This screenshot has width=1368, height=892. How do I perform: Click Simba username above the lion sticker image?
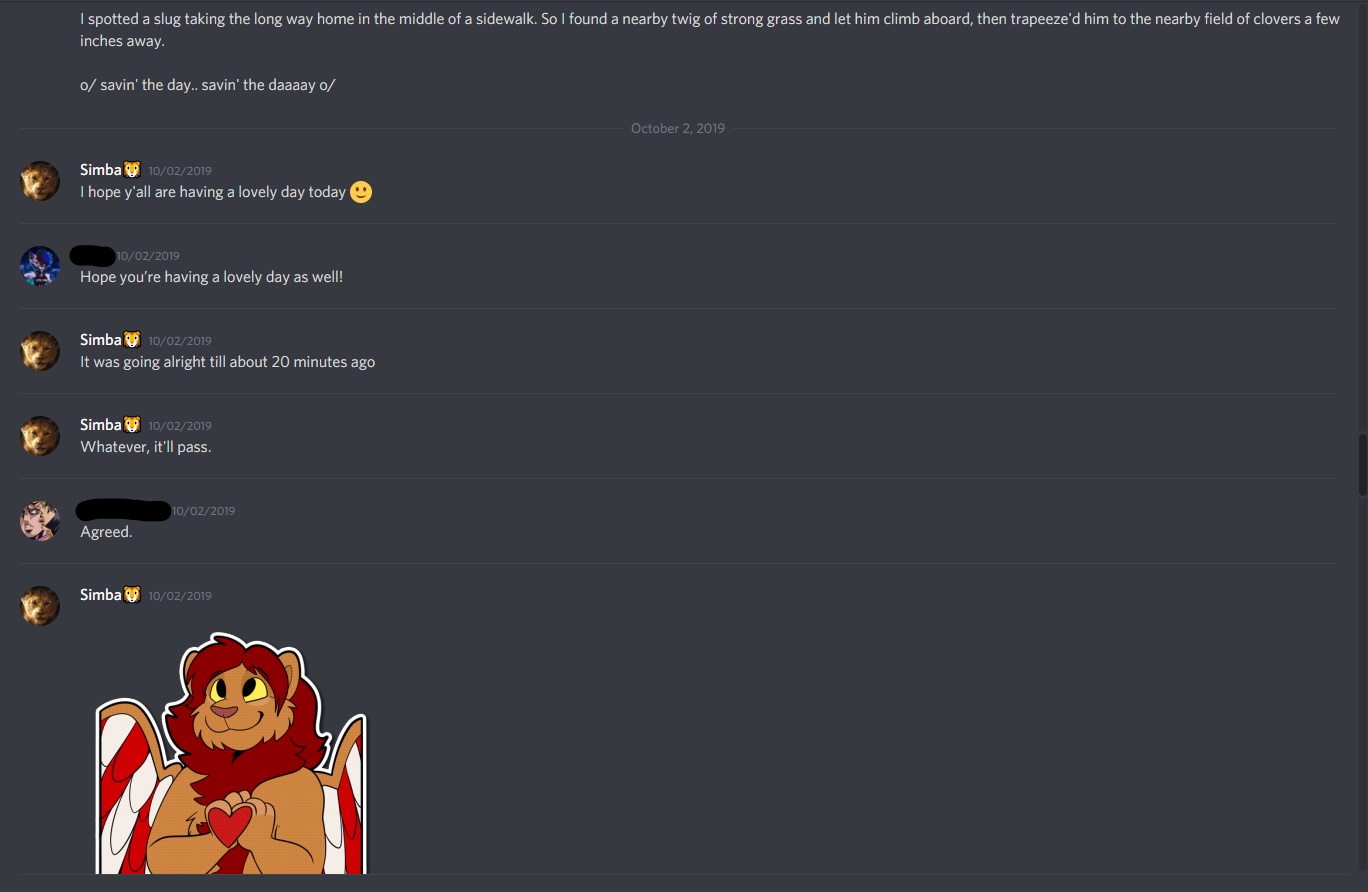(100, 595)
